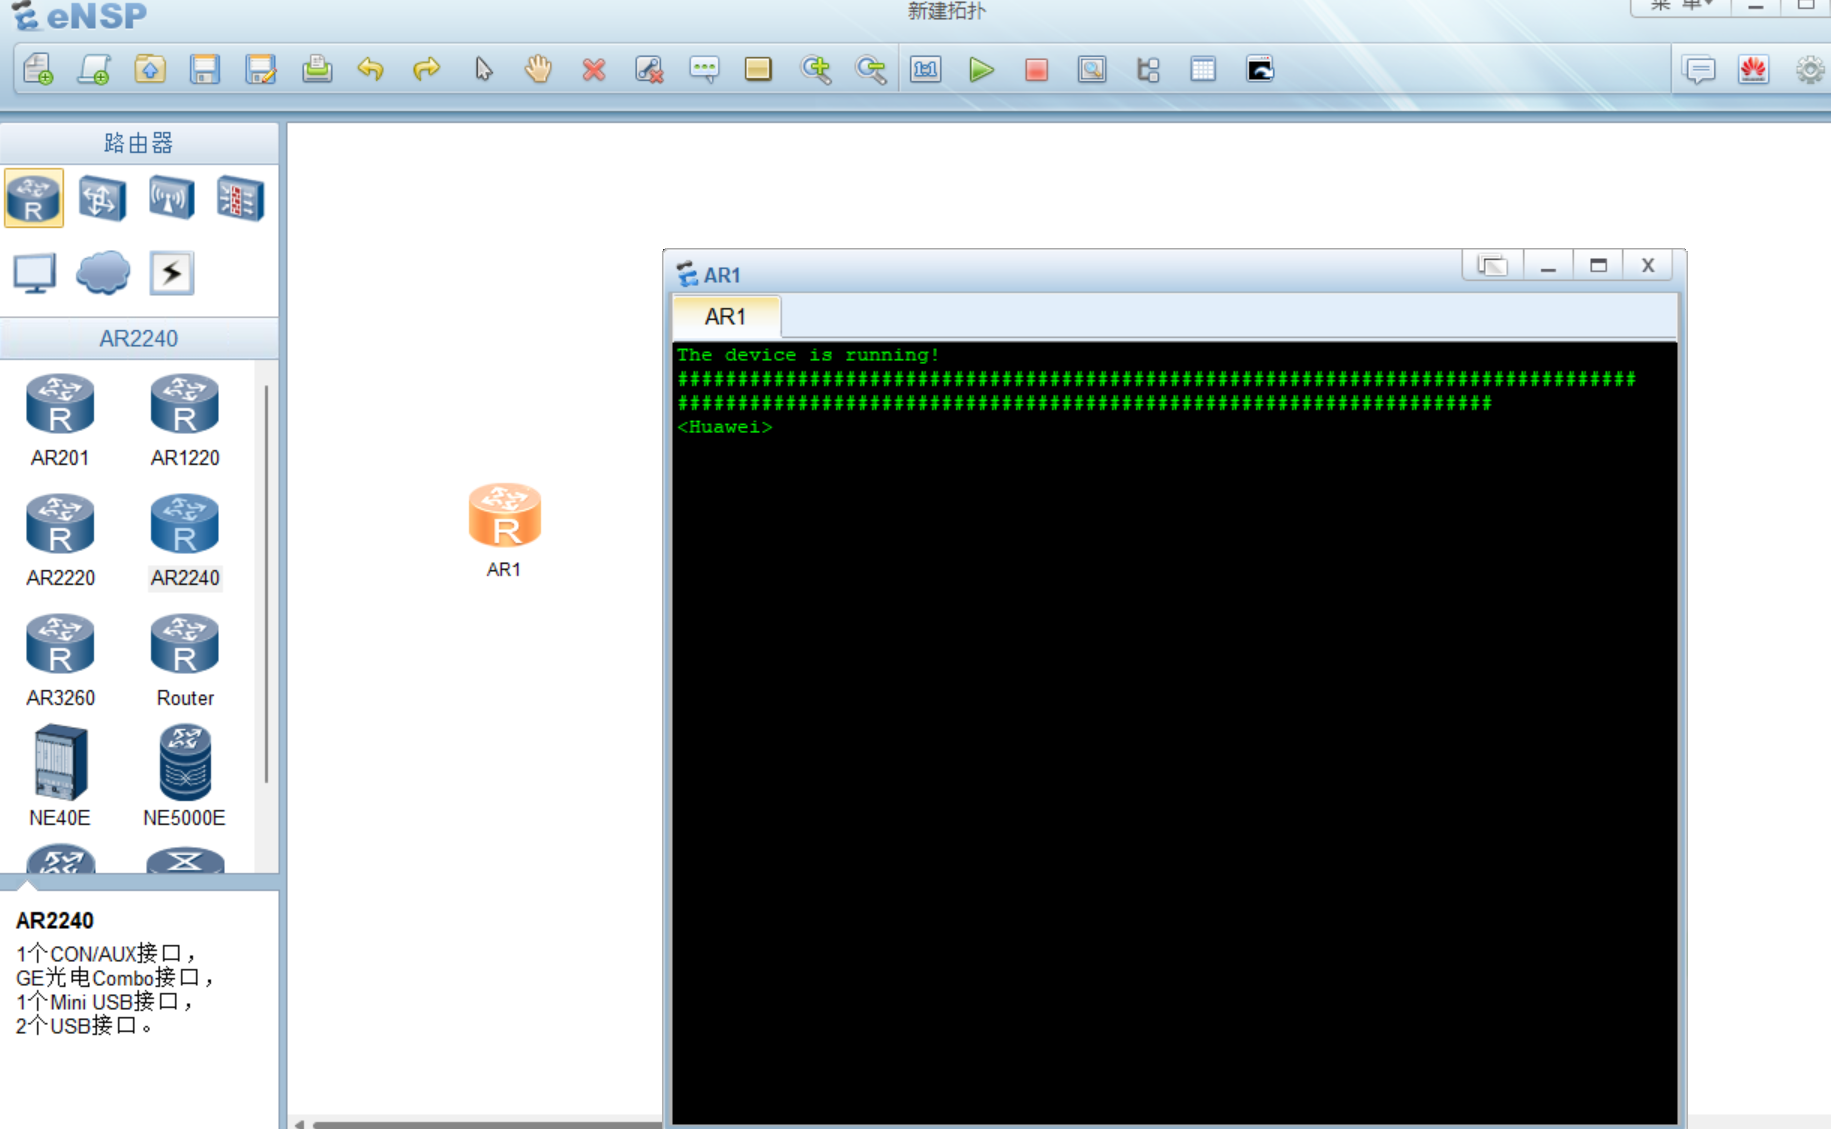Click the delete all connections icon
The image size is (1831, 1129).
coord(649,70)
